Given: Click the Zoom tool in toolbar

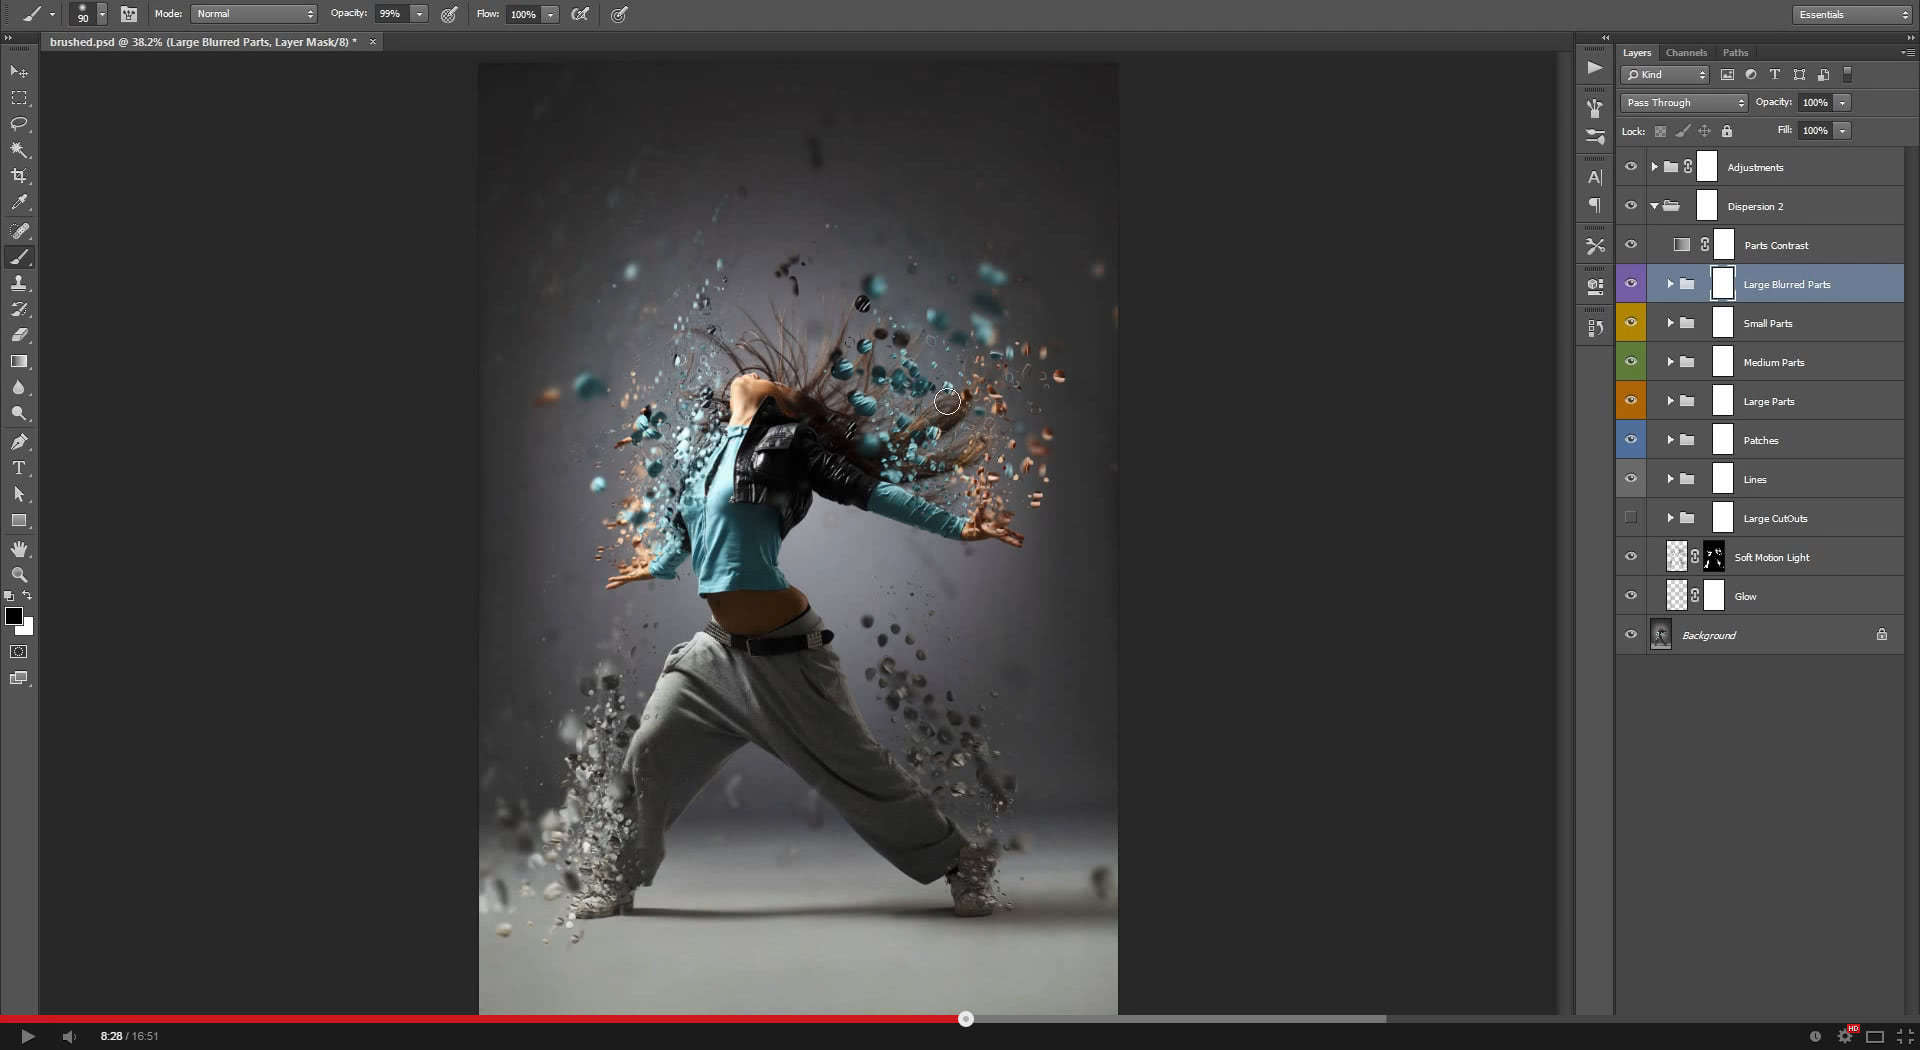Looking at the screenshot, I should click(19, 575).
